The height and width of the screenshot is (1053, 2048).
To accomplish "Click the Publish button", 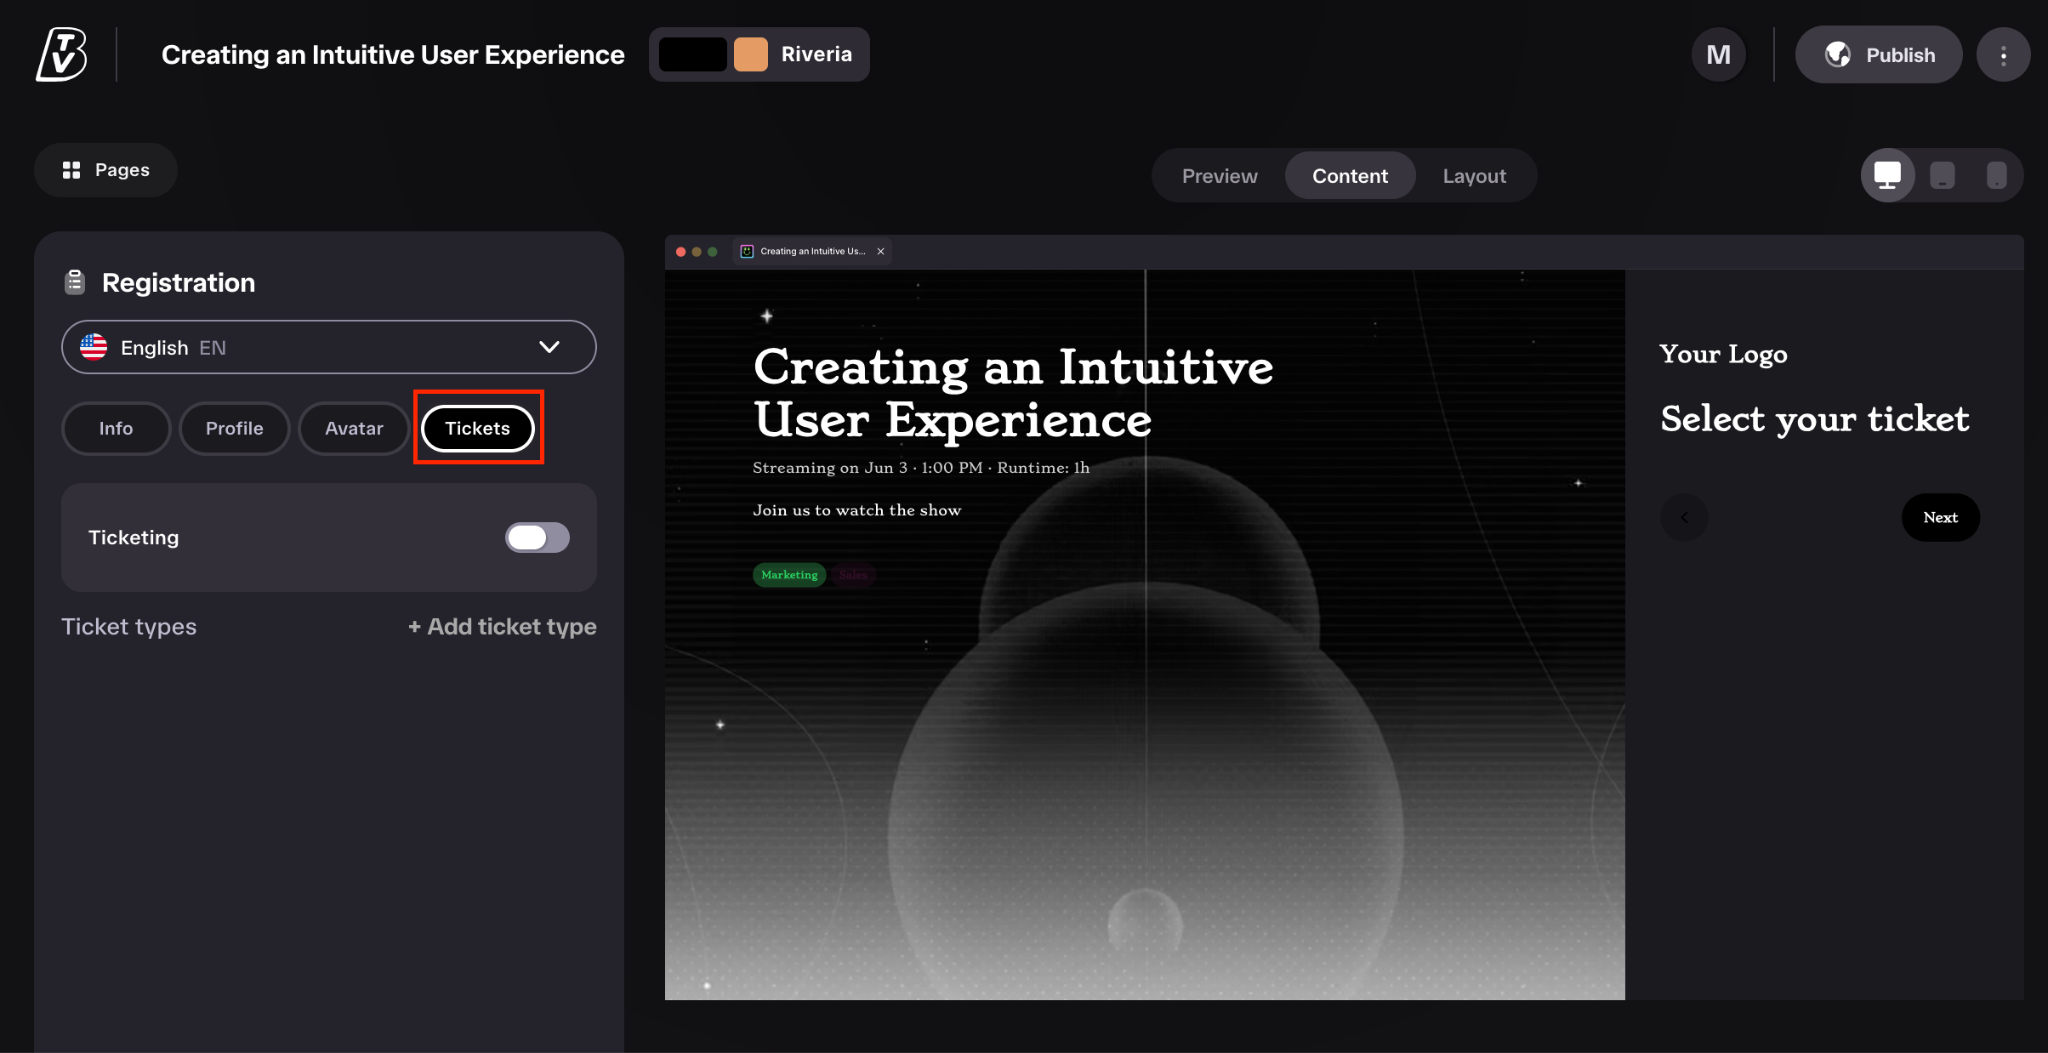I will 1878,55.
